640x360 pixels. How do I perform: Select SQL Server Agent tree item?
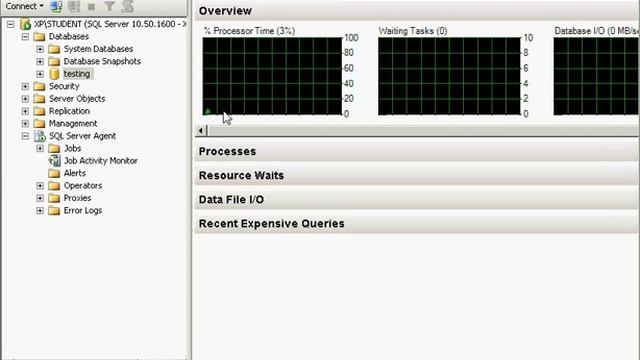[x=82, y=136]
